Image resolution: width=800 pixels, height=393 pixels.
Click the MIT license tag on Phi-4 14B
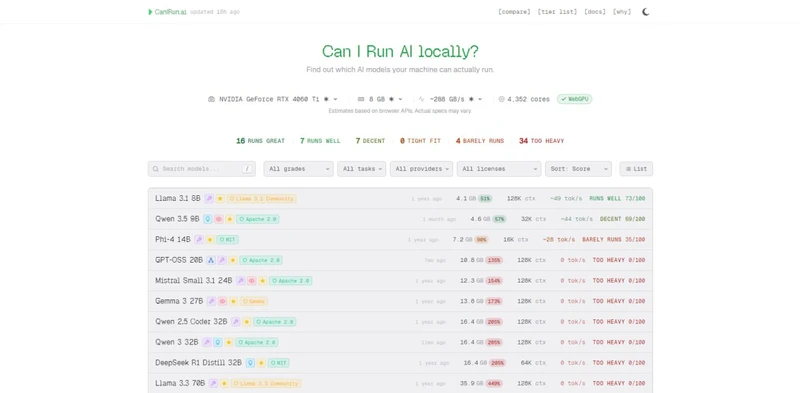coord(228,239)
